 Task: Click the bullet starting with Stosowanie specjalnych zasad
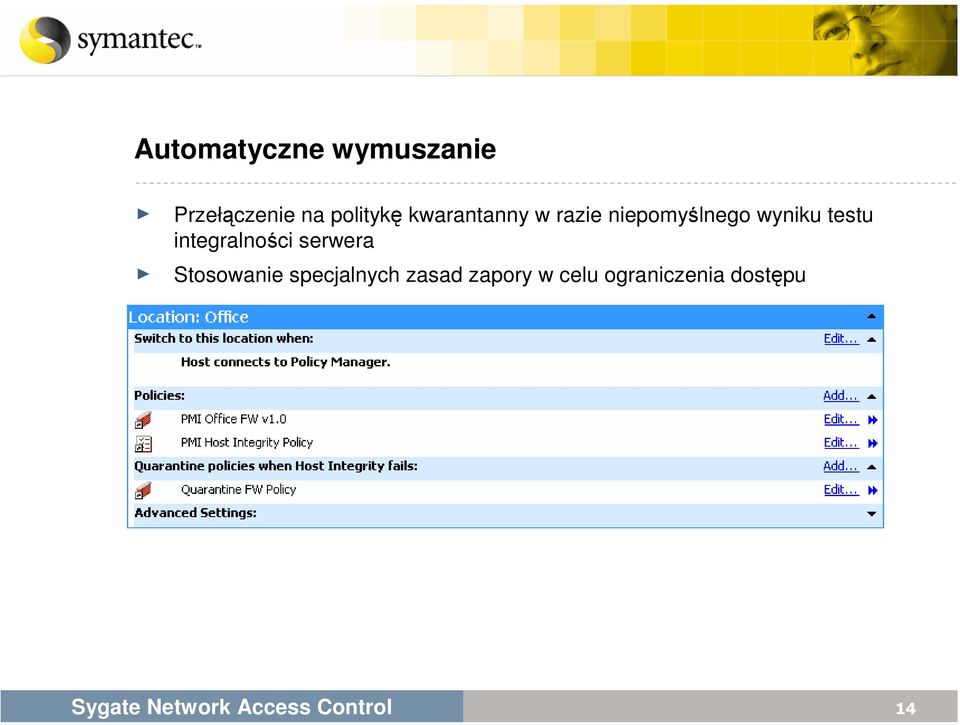[x=490, y=275]
